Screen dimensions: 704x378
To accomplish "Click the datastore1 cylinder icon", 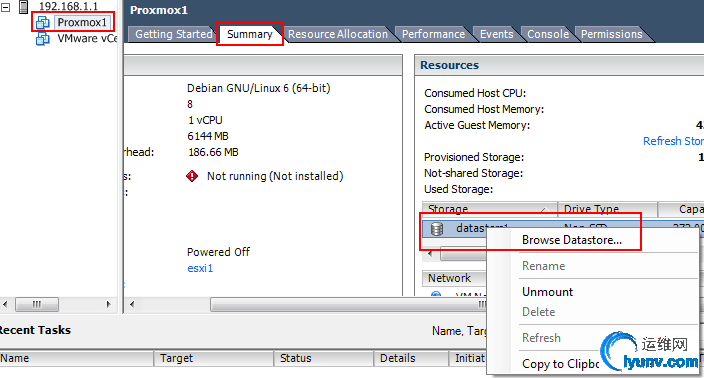I will coord(437,229).
